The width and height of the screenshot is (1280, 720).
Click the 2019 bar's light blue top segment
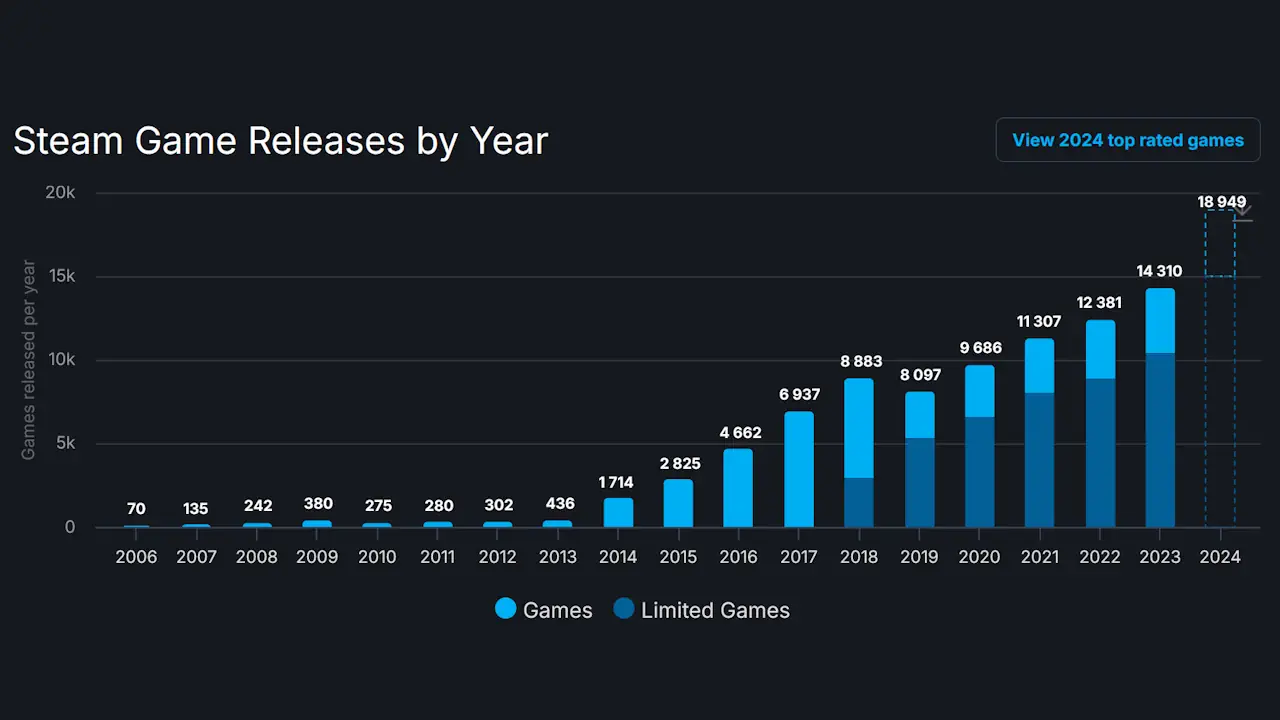(x=919, y=415)
